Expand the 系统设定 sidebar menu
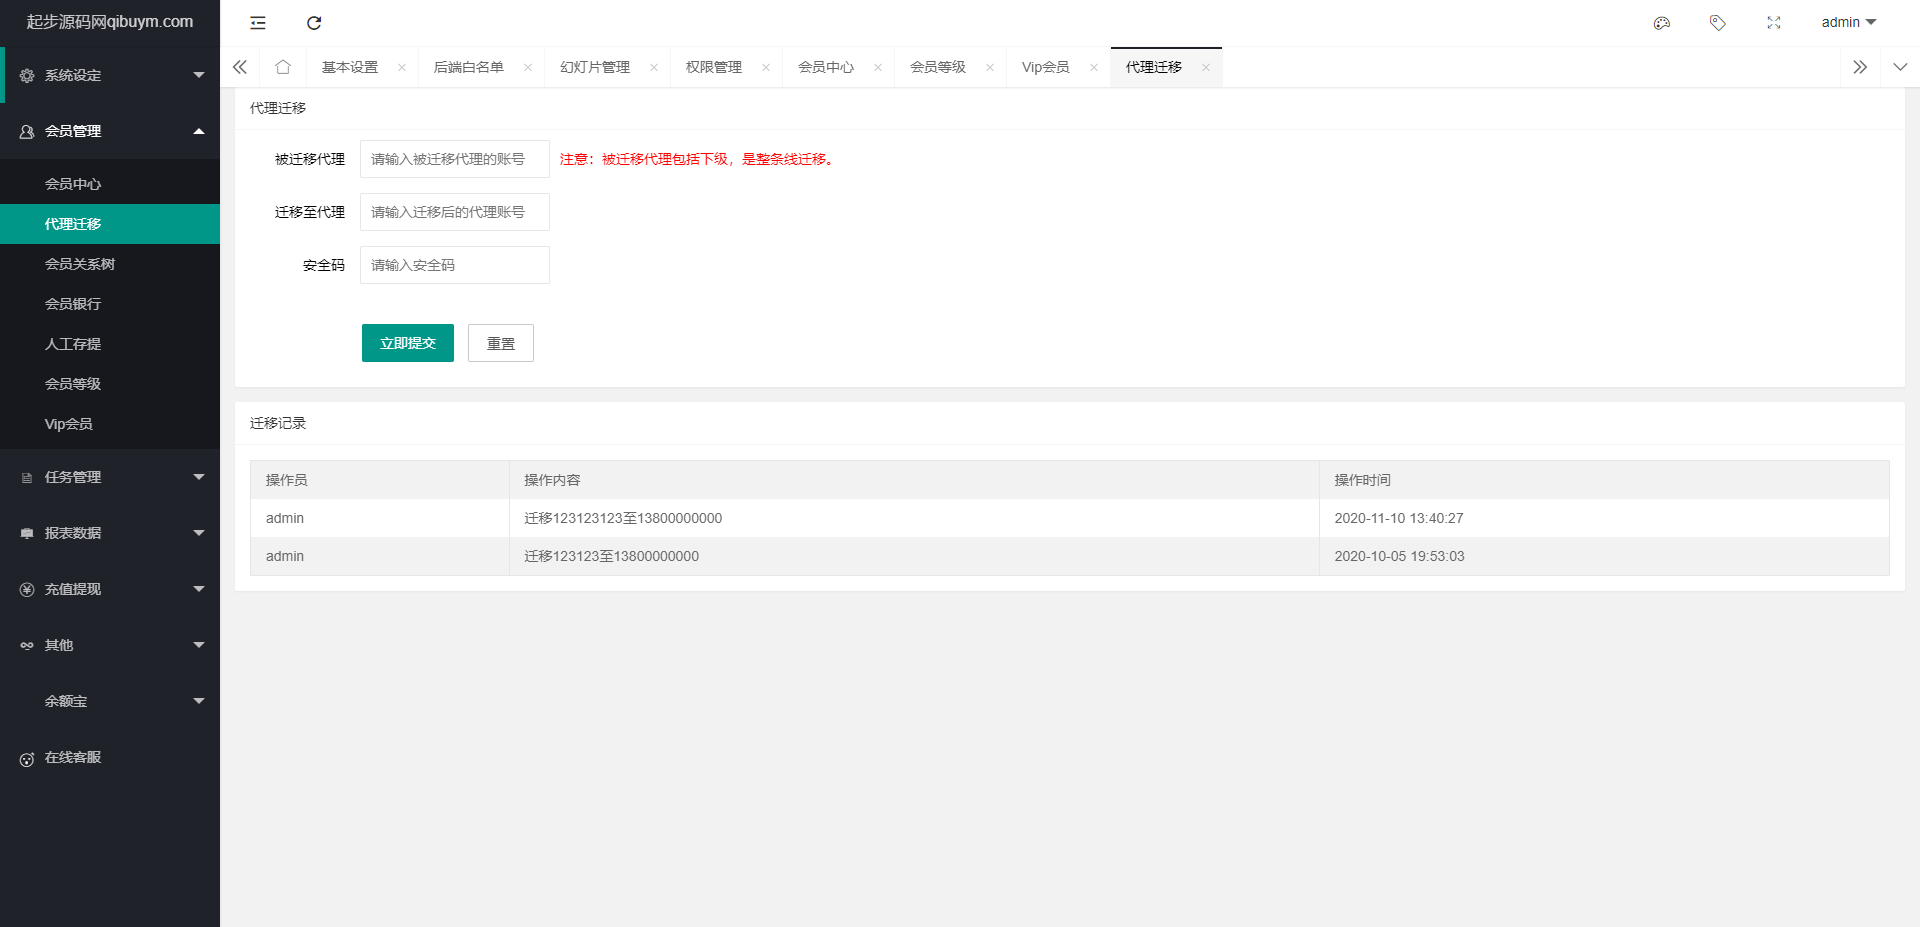 click(x=110, y=75)
